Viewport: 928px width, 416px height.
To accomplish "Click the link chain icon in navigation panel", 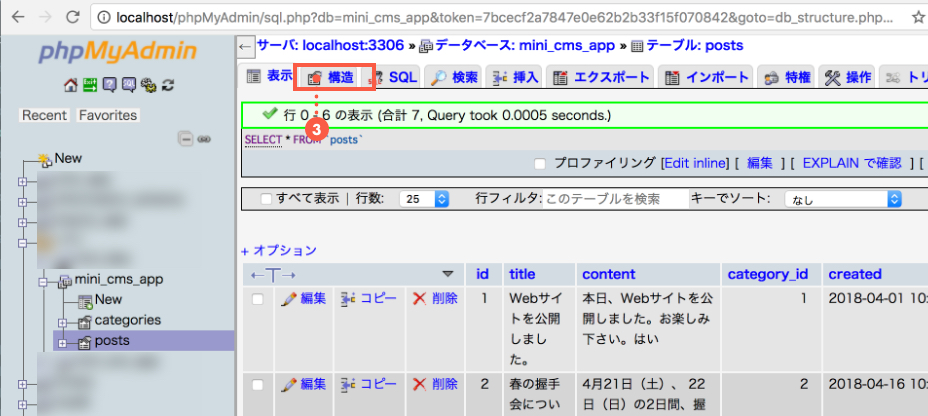I will point(204,139).
